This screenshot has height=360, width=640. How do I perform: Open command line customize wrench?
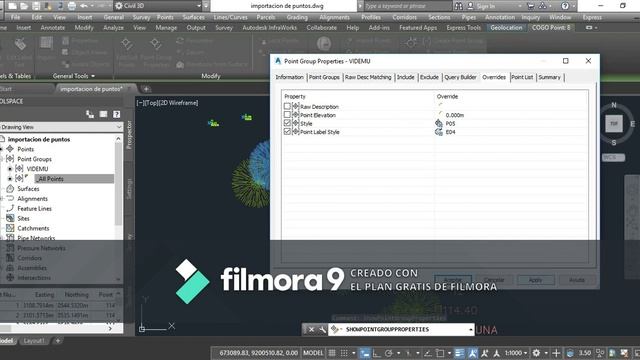(x=322, y=329)
